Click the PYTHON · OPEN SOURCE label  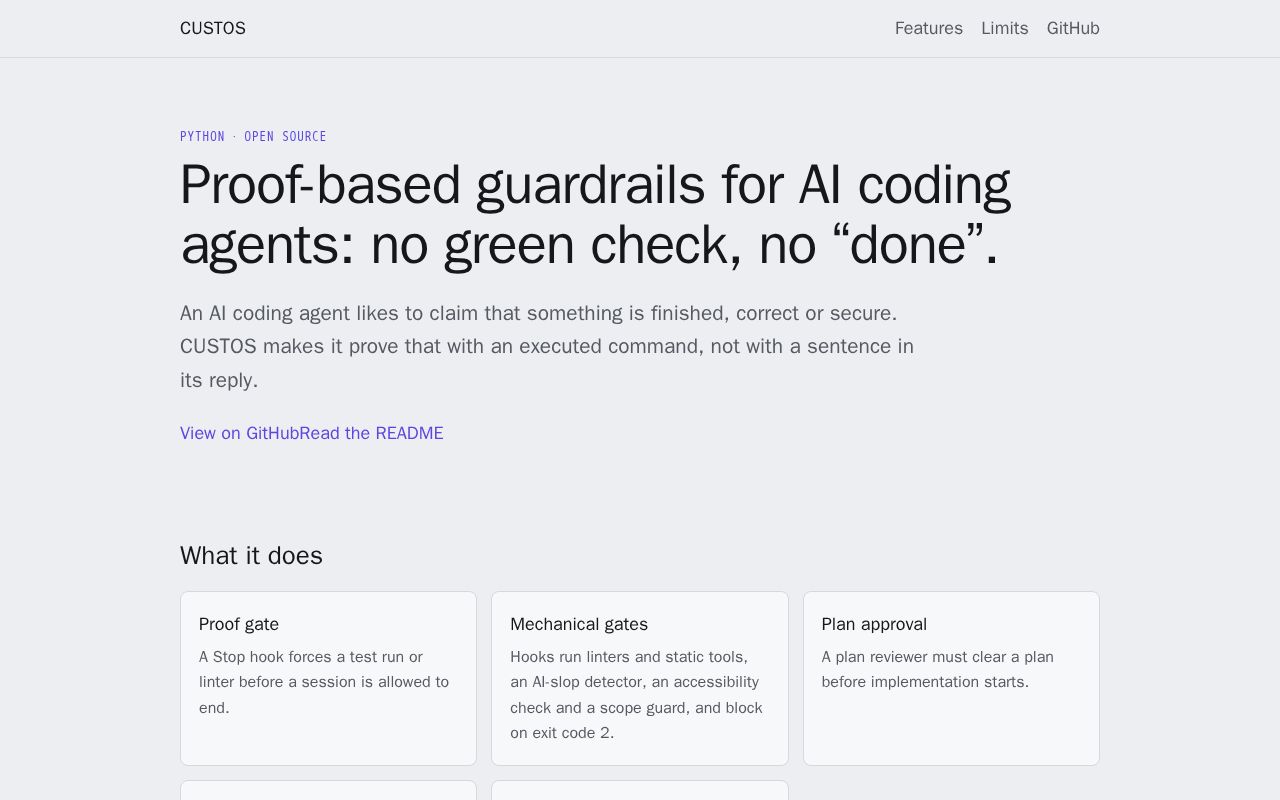pos(253,136)
